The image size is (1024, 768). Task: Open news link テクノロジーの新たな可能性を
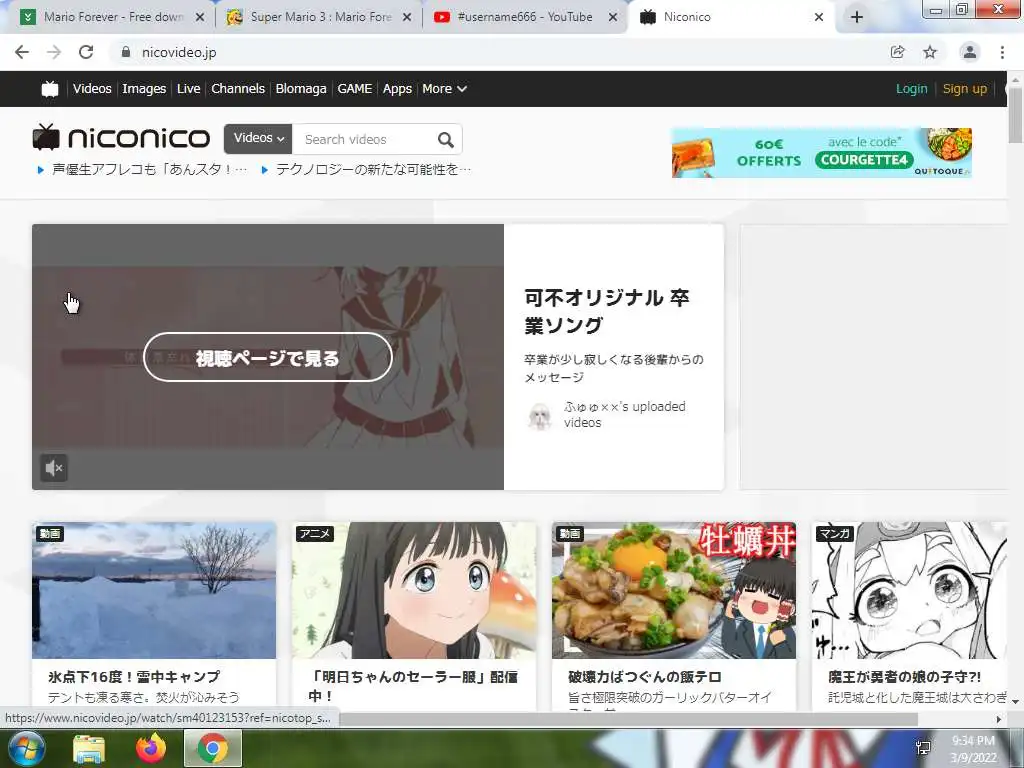pos(373,169)
